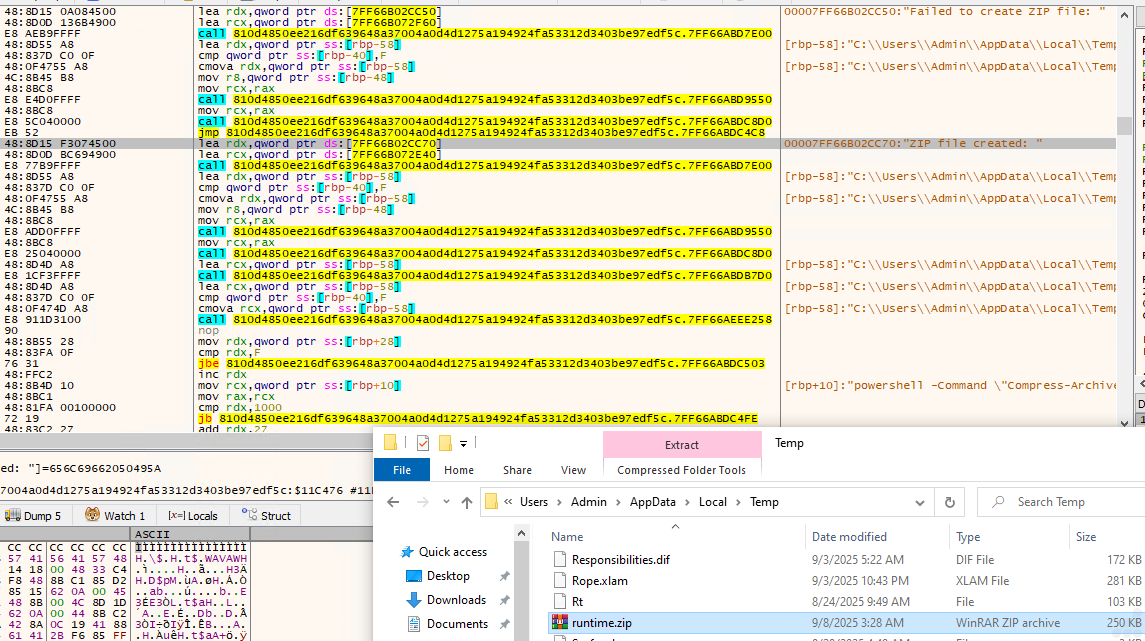Viewport: 1145px width, 641px height.
Task: Click the Up one level arrow
Action: (x=466, y=502)
